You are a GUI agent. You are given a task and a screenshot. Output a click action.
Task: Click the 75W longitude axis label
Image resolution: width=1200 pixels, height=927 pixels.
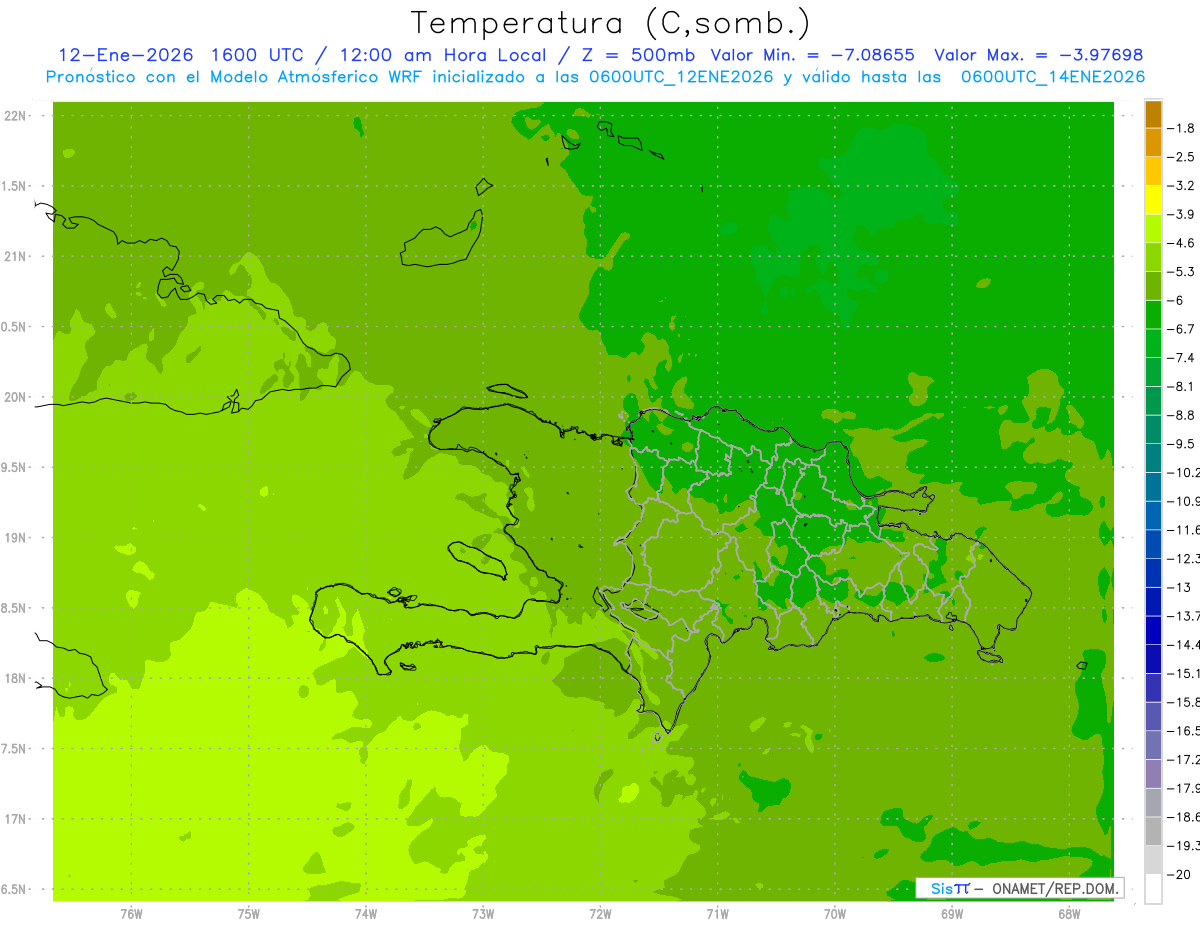pos(248,914)
